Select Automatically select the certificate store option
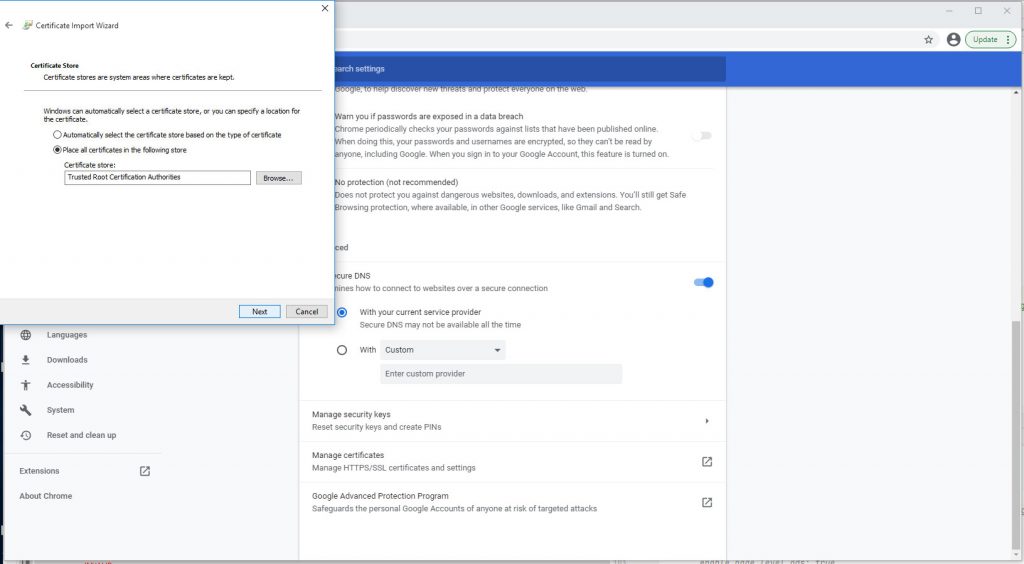The width and height of the screenshot is (1024, 564). point(57,134)
